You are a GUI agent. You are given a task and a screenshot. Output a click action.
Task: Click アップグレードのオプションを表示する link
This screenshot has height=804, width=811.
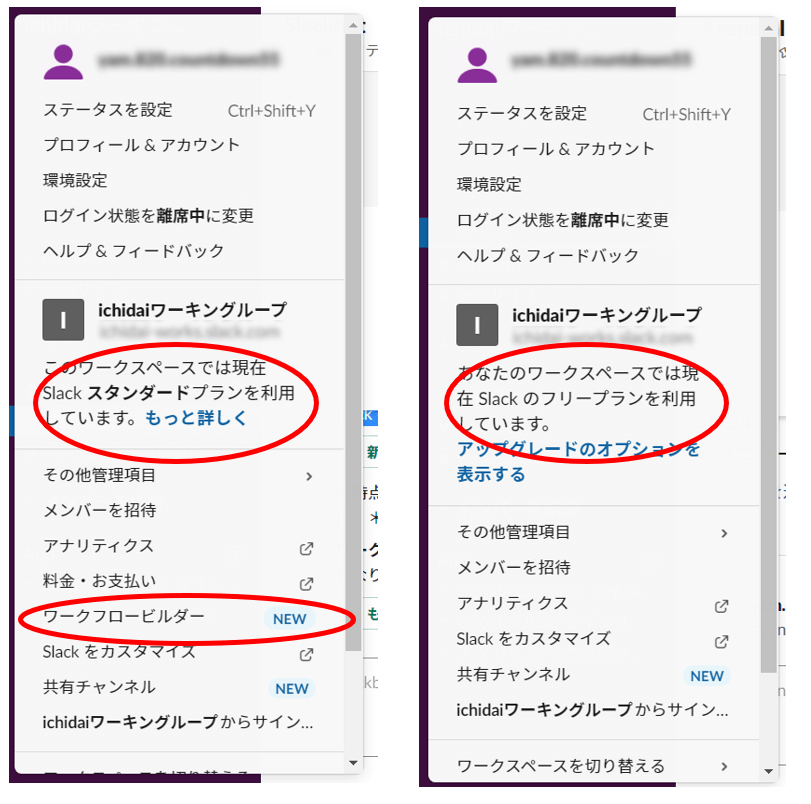pos(578,461)
